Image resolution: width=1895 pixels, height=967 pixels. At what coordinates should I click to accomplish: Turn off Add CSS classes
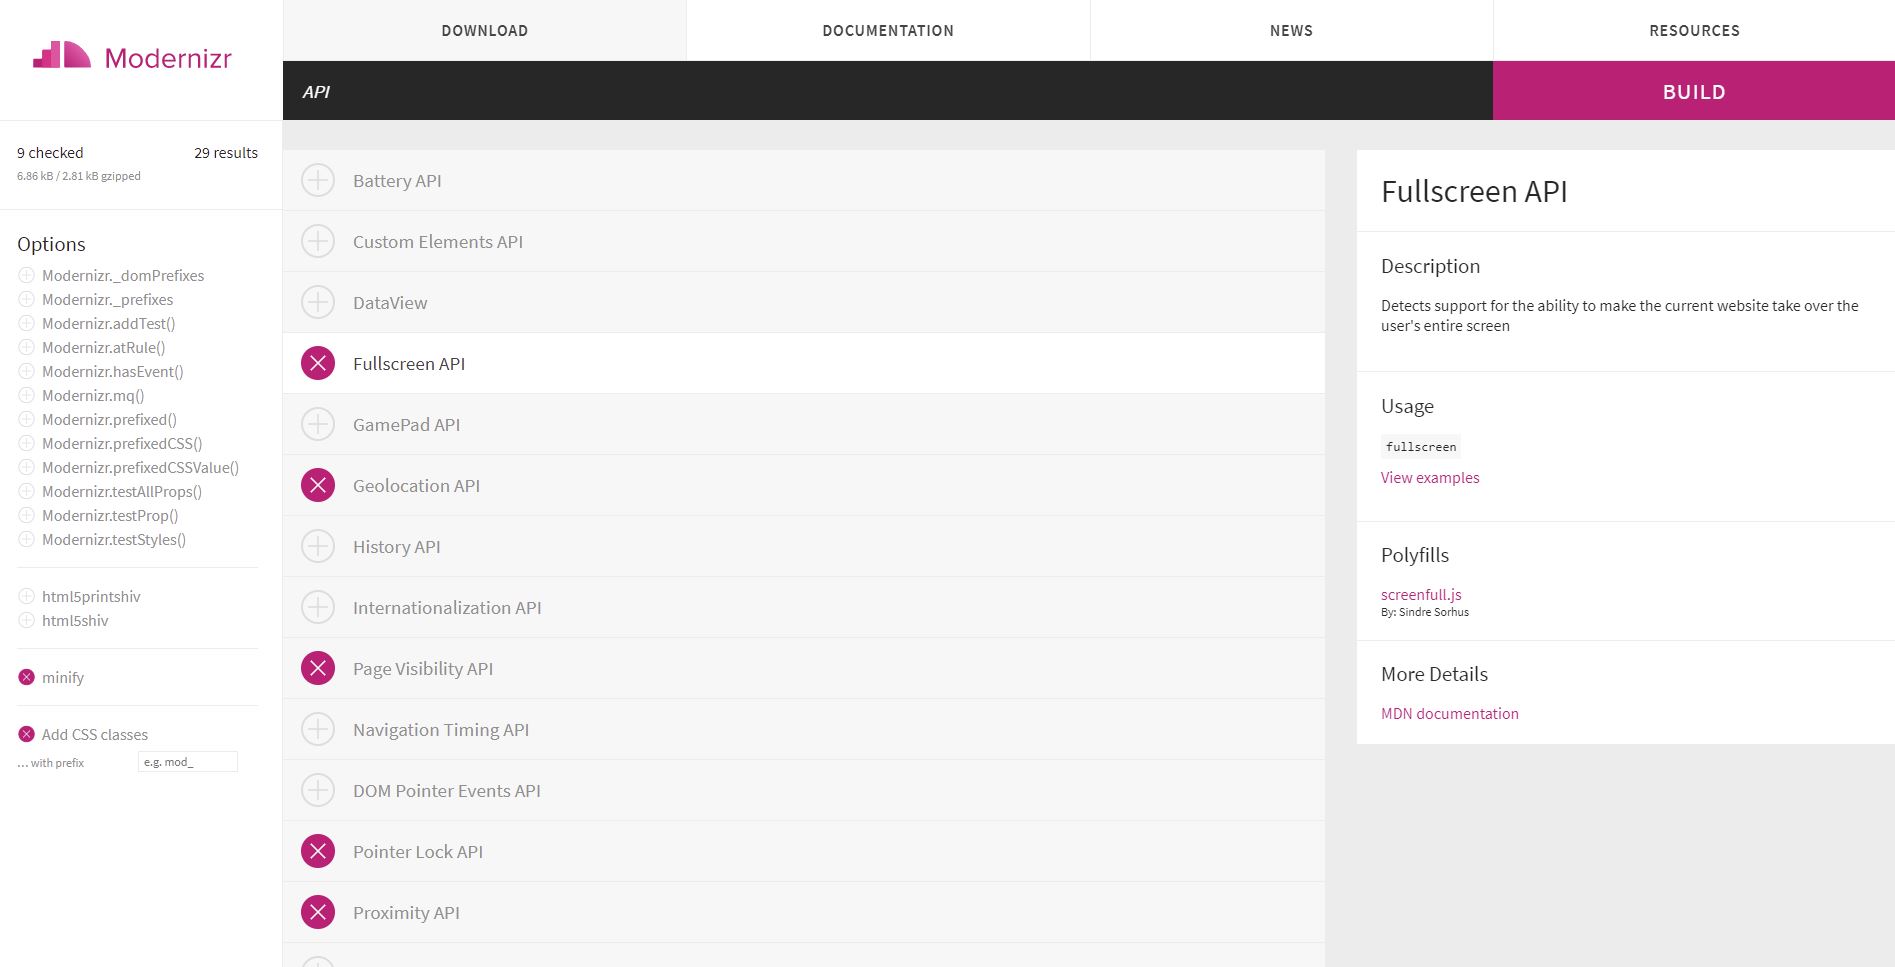[26, 733]
